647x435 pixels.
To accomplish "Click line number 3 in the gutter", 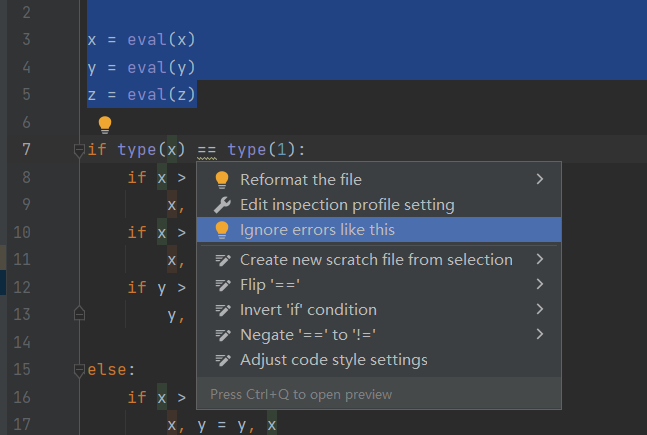I will click(x=26, y=40).
